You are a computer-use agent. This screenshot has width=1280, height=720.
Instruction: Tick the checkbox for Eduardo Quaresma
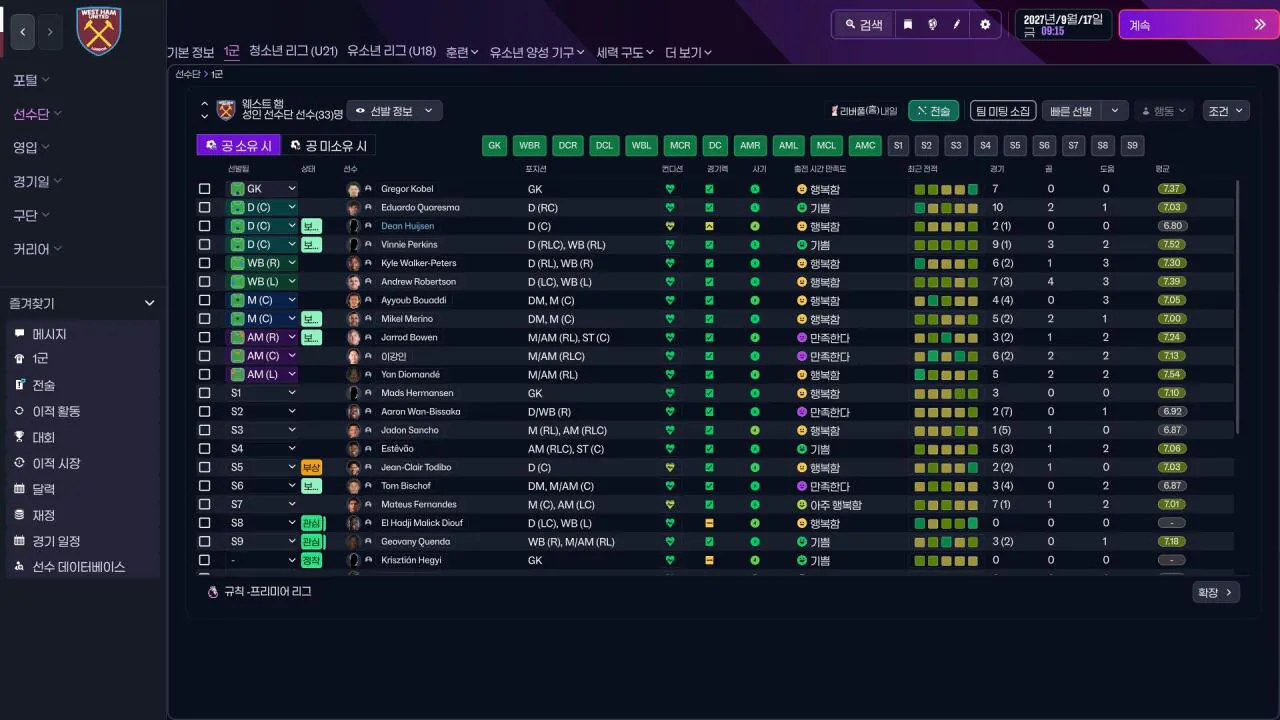[x=205, y=208]
